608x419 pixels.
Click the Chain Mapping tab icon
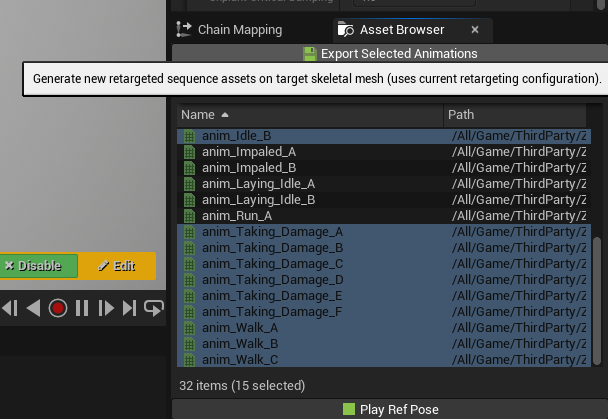tap(184, 29)
